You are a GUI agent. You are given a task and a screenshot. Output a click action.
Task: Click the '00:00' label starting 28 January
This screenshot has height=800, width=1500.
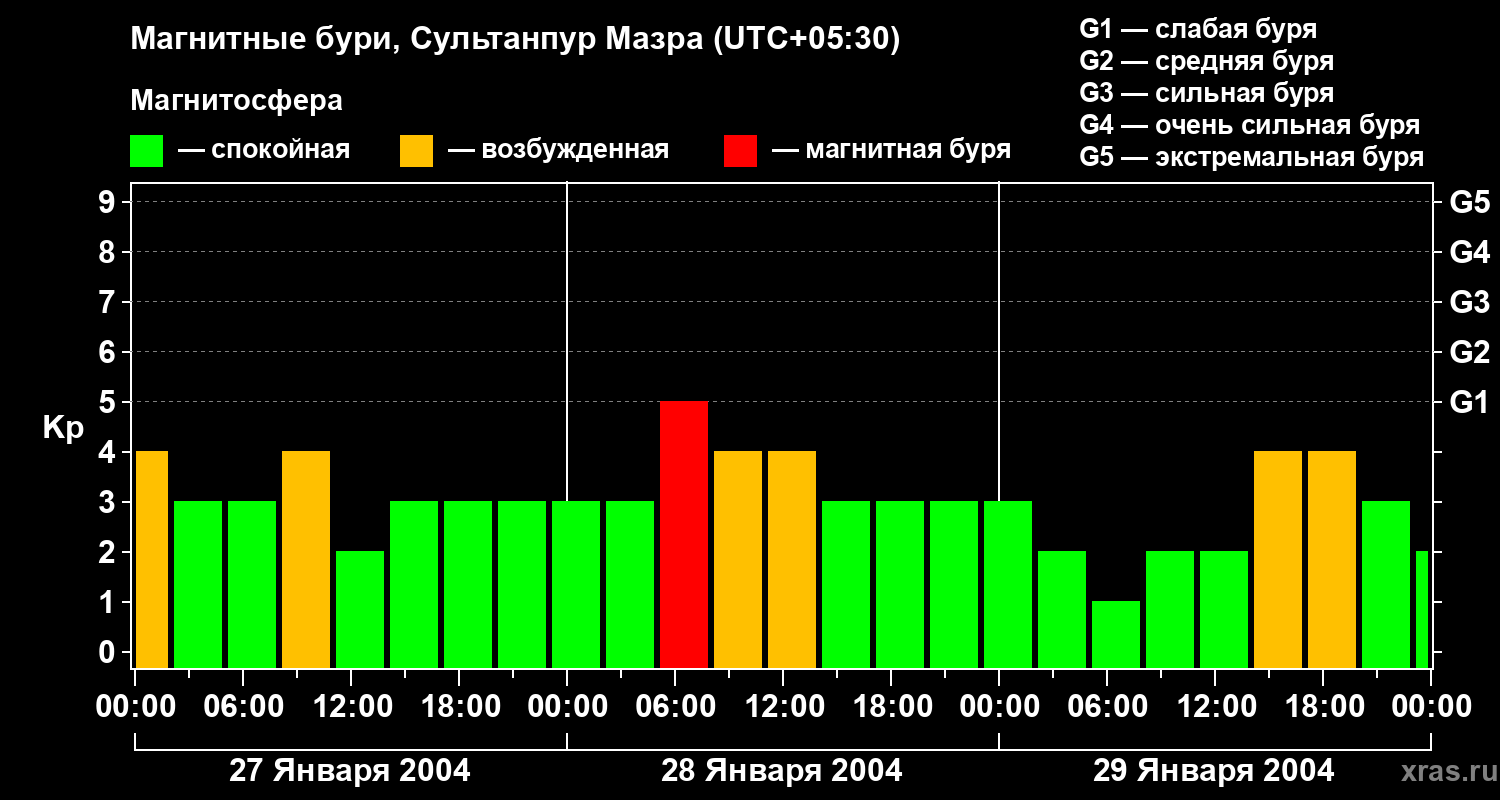click(567, 707)
